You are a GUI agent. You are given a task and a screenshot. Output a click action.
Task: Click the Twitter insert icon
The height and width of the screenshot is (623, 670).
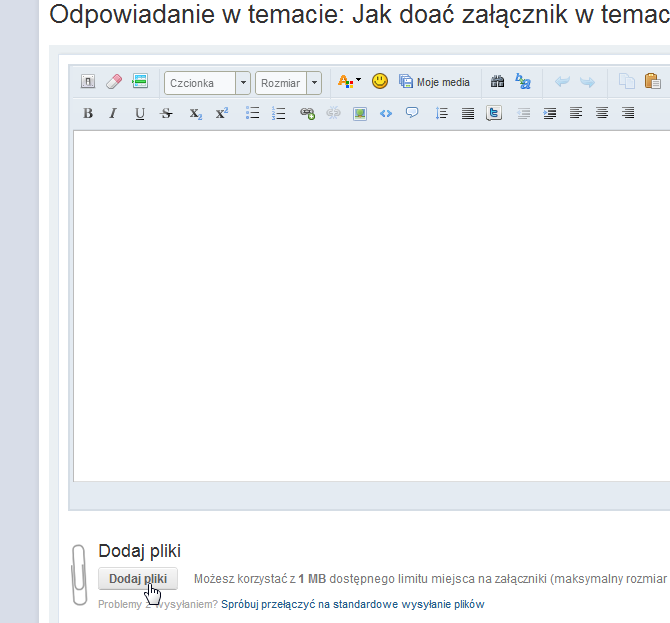(x=494, y=113)
